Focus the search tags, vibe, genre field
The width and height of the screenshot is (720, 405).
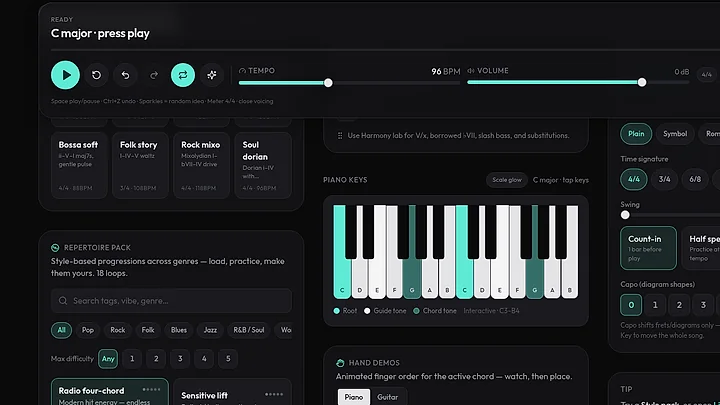click(171, 301)
